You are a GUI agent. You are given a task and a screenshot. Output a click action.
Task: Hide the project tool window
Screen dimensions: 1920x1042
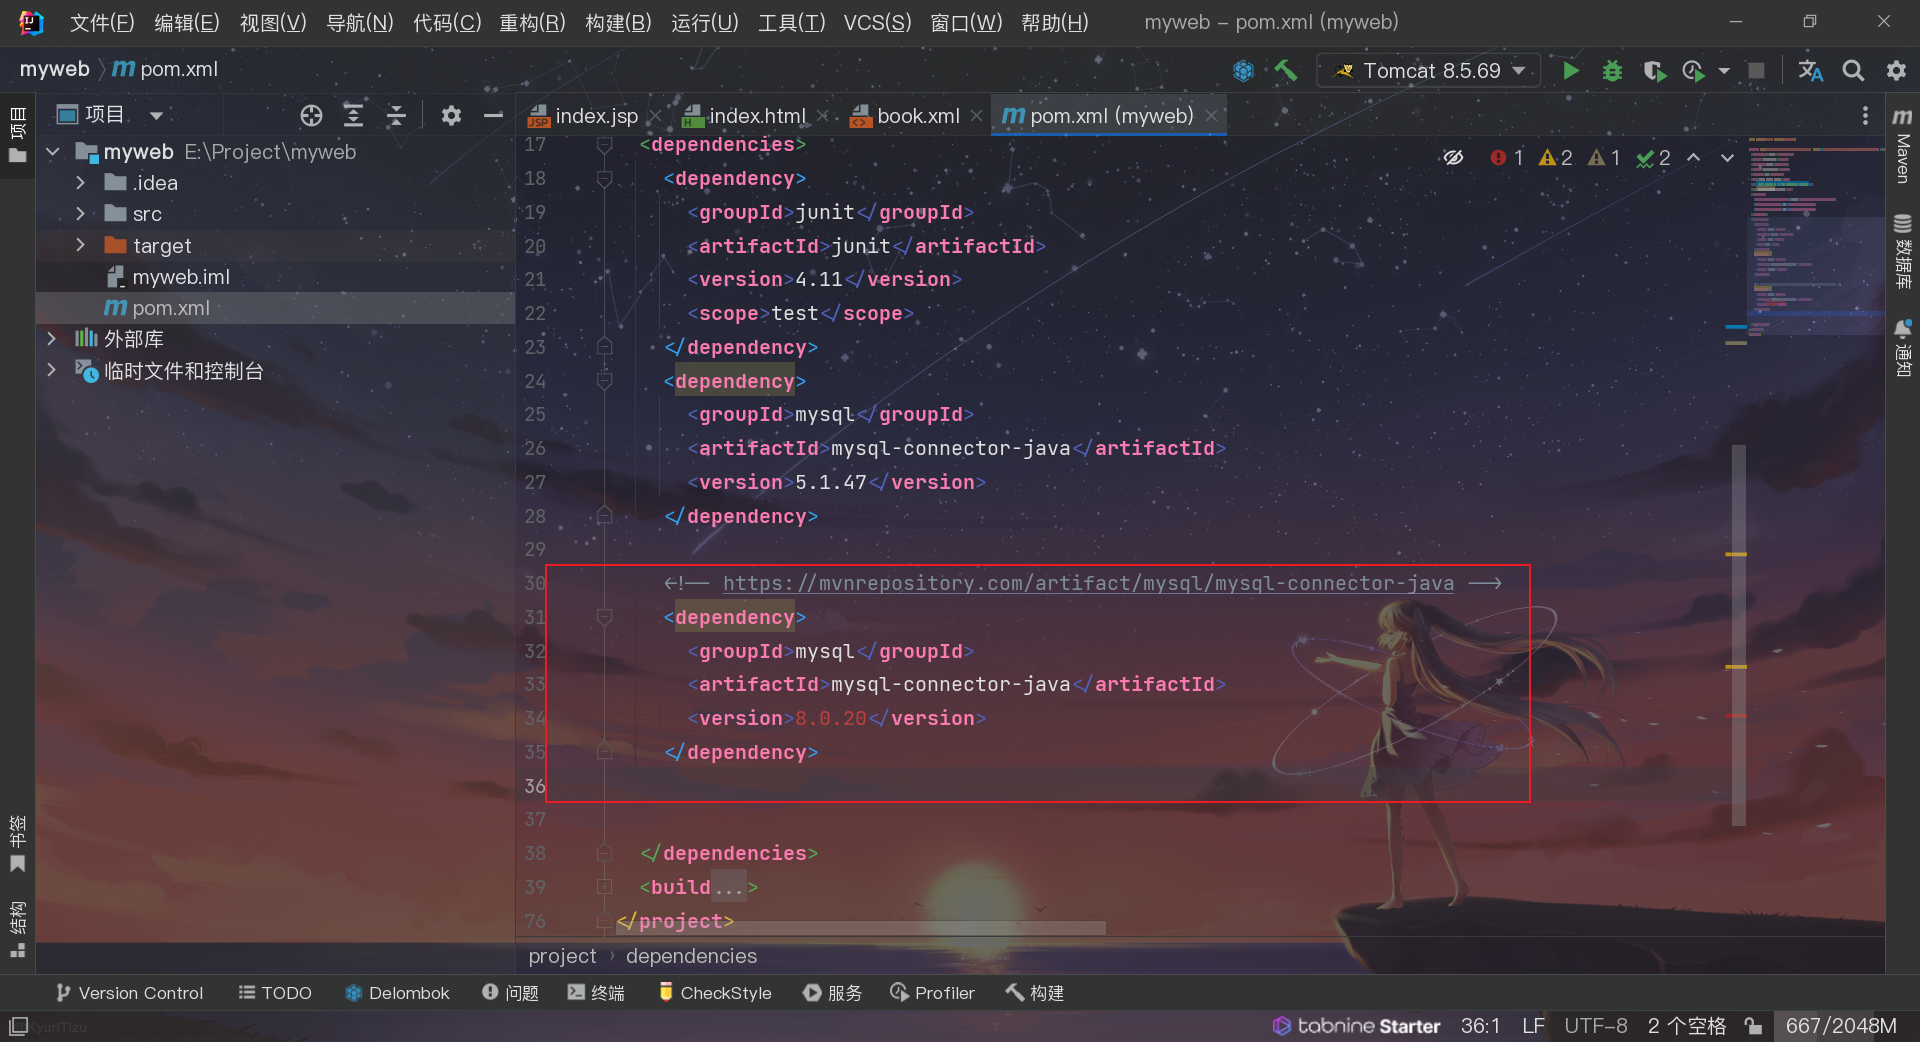point(493,116)
